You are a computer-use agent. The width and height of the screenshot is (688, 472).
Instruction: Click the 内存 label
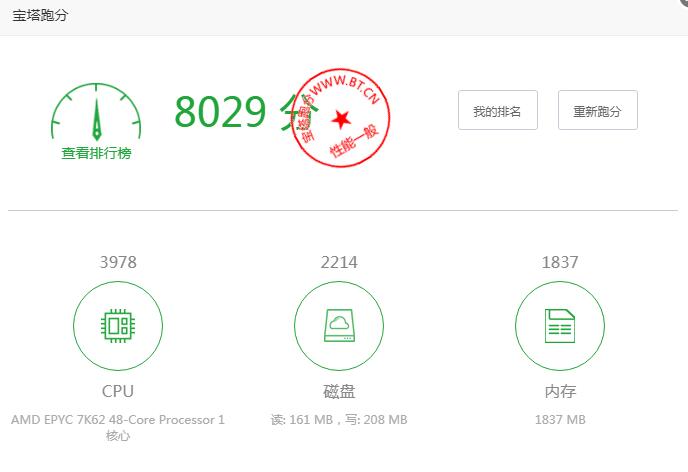(560, 391)
